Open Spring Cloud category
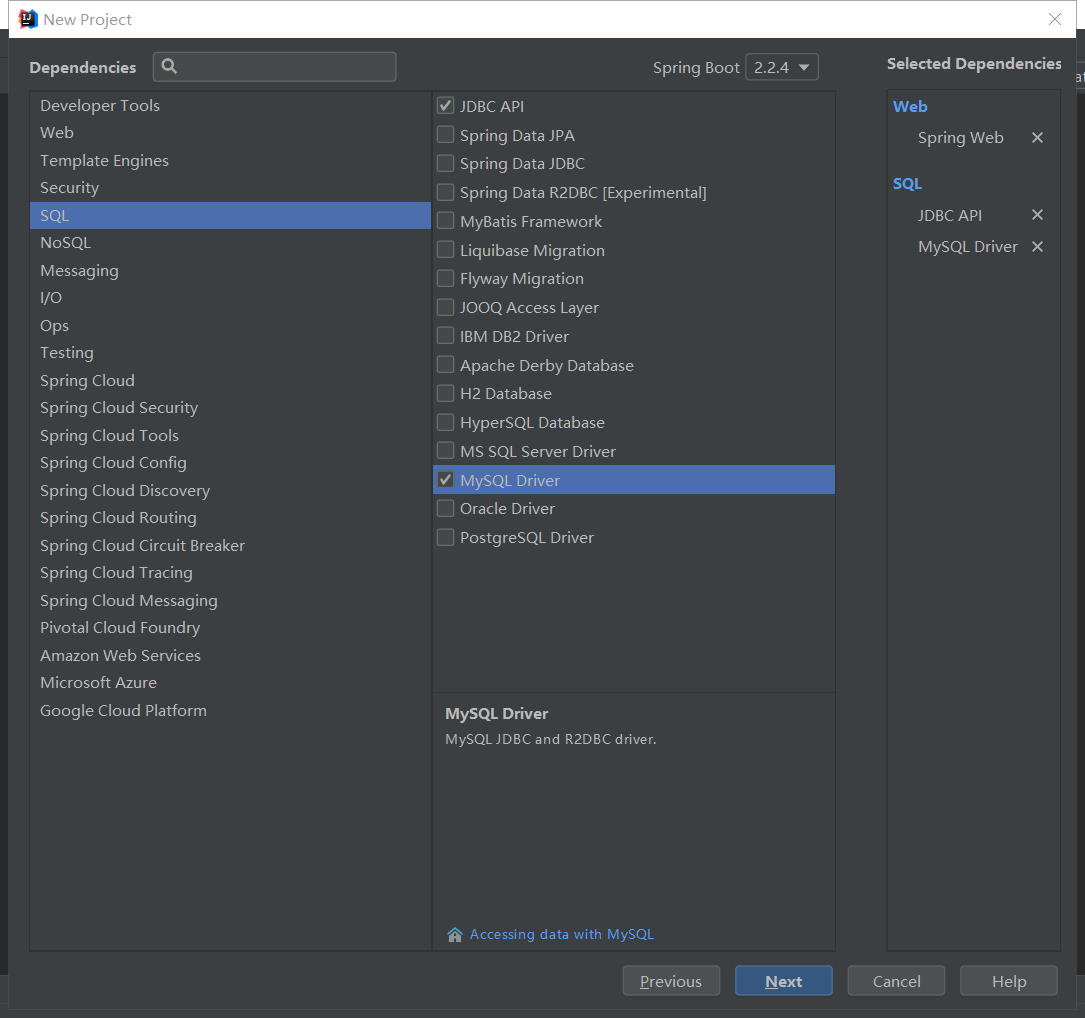Screen dimensions: 1085x1018 tap(230, 381)
